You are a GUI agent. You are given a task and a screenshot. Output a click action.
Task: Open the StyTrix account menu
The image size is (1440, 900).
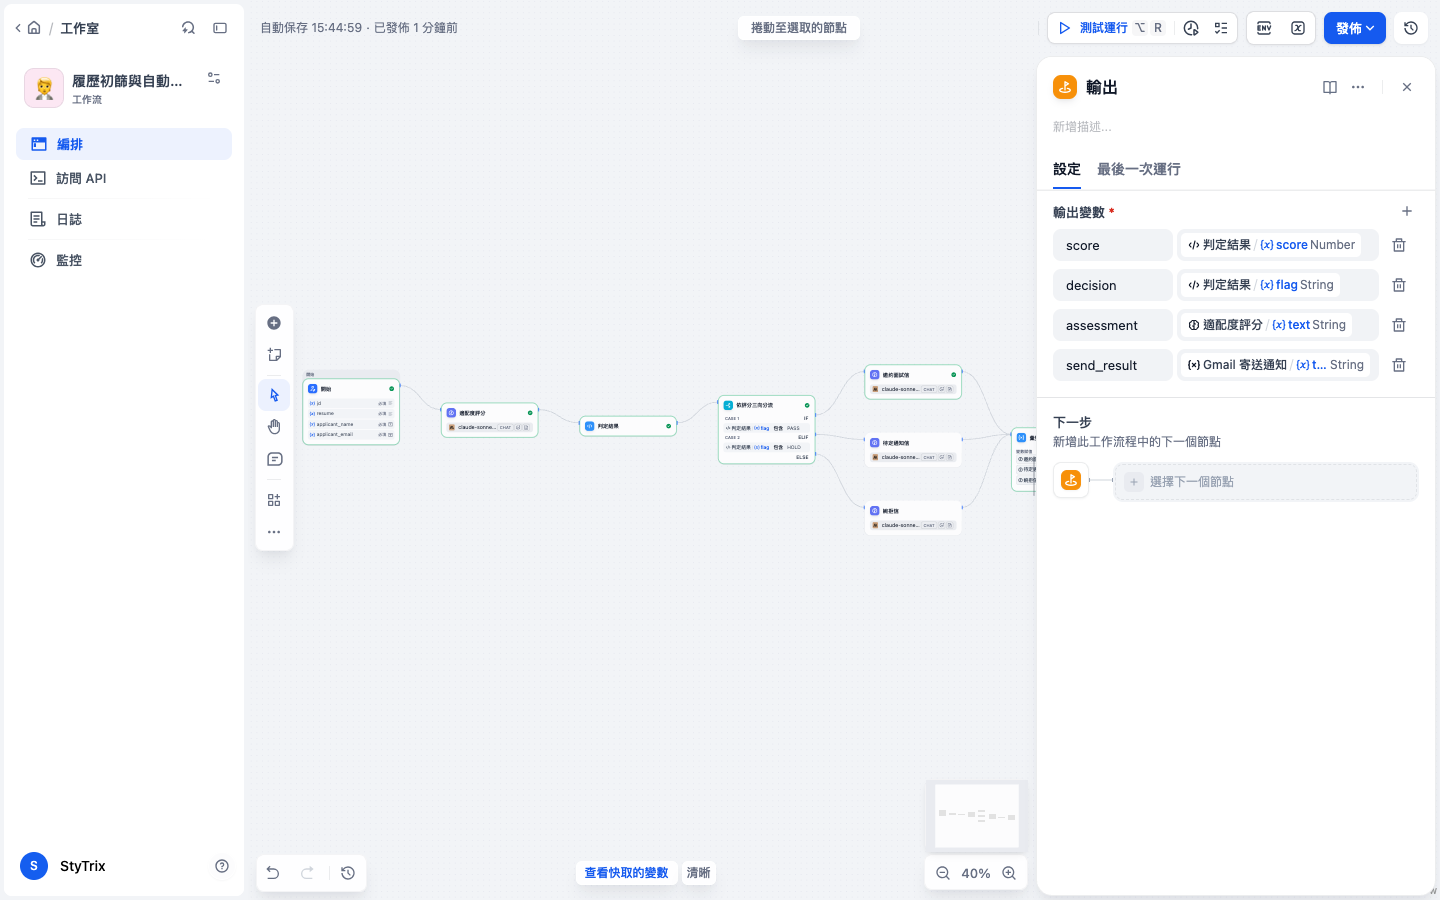[63, 866]
